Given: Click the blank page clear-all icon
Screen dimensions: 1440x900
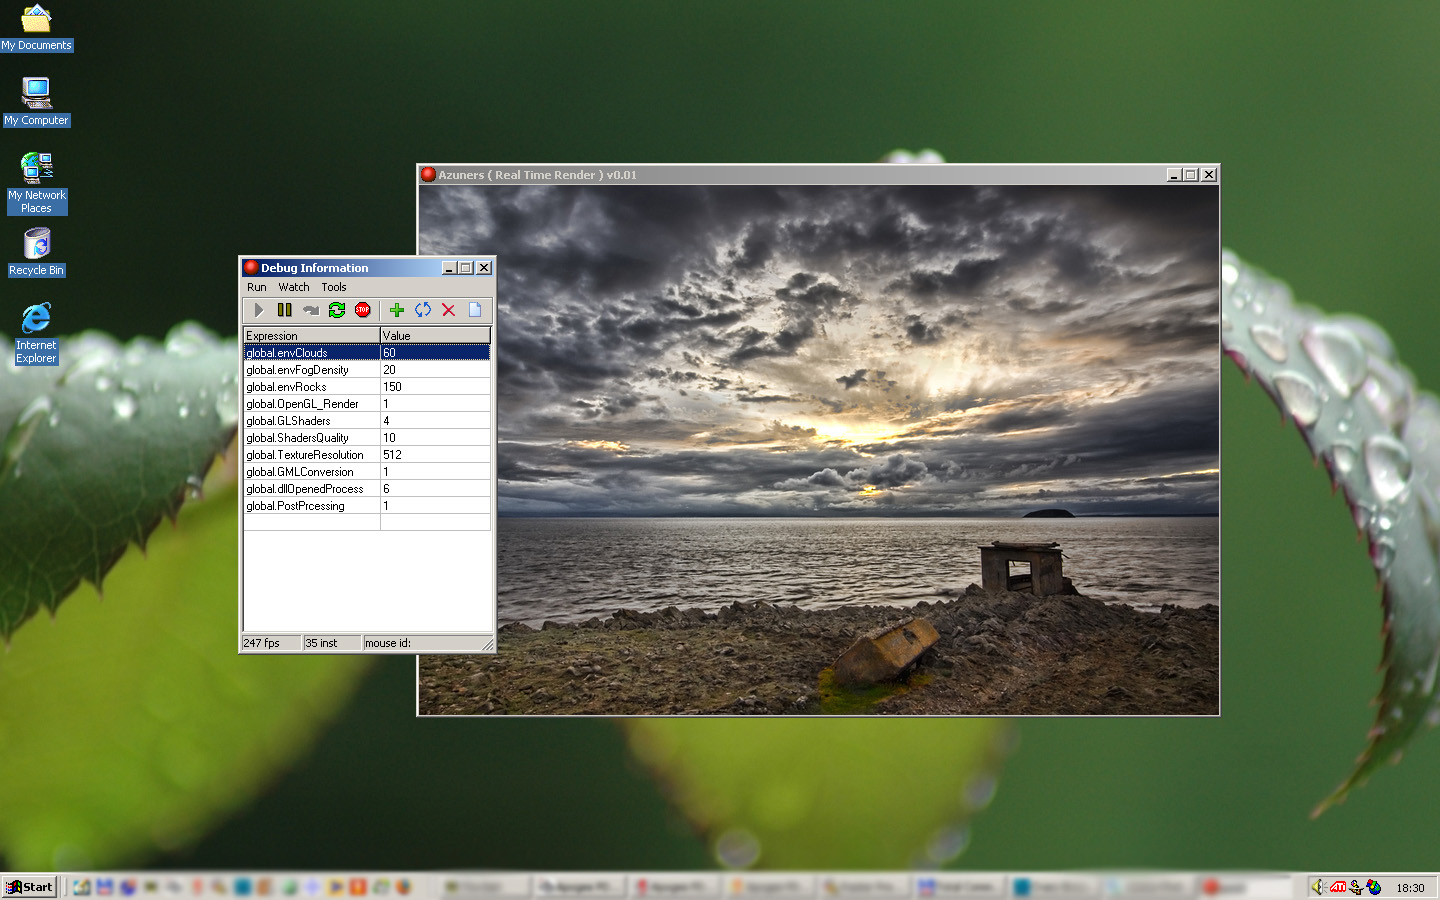Looking at the screenshot, I should point(475,310).
